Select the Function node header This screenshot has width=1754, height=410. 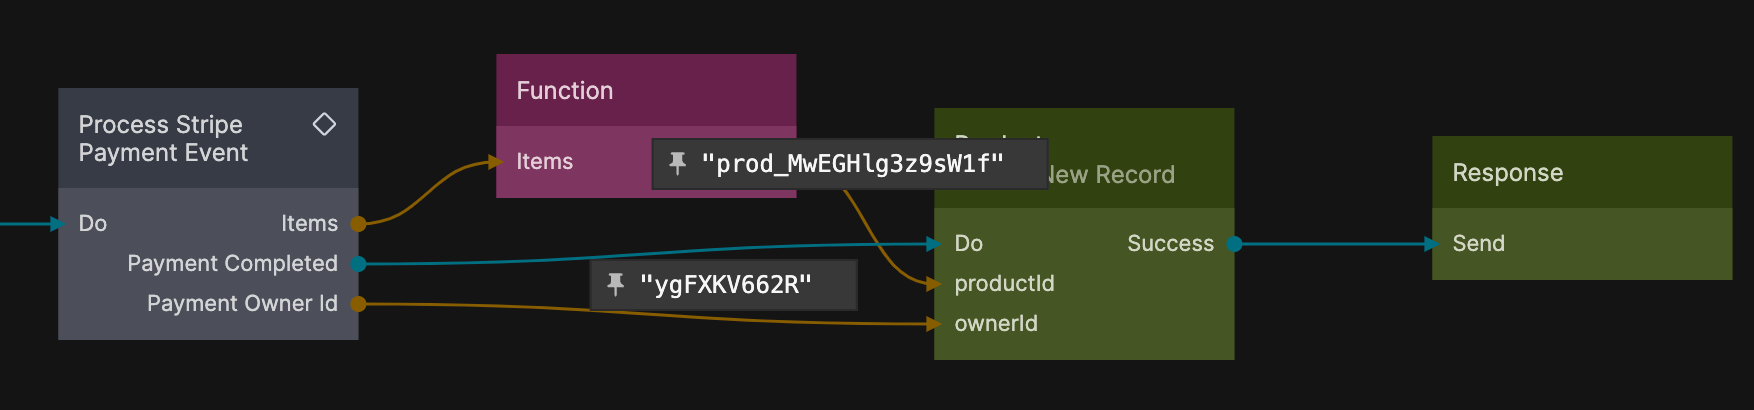645,91
